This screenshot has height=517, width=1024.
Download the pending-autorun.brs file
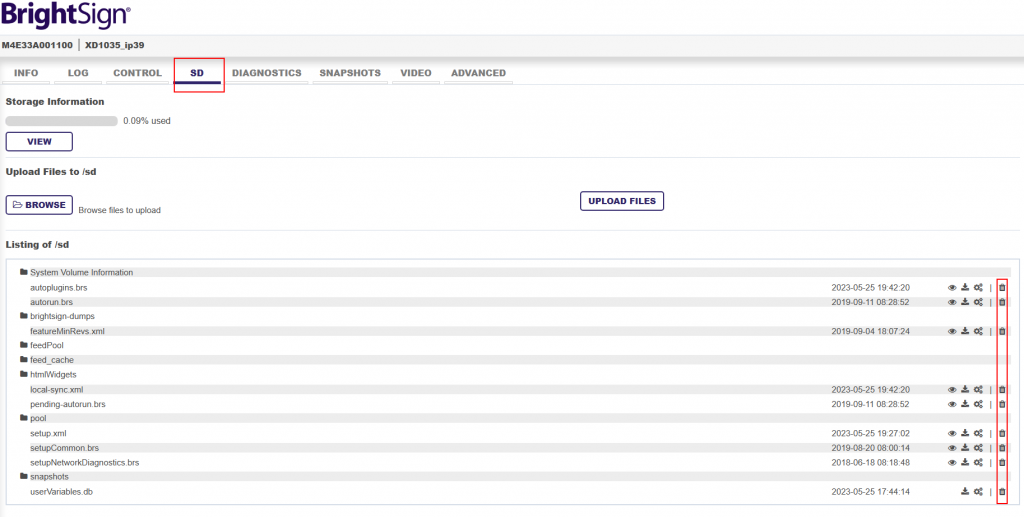[965, 404]
